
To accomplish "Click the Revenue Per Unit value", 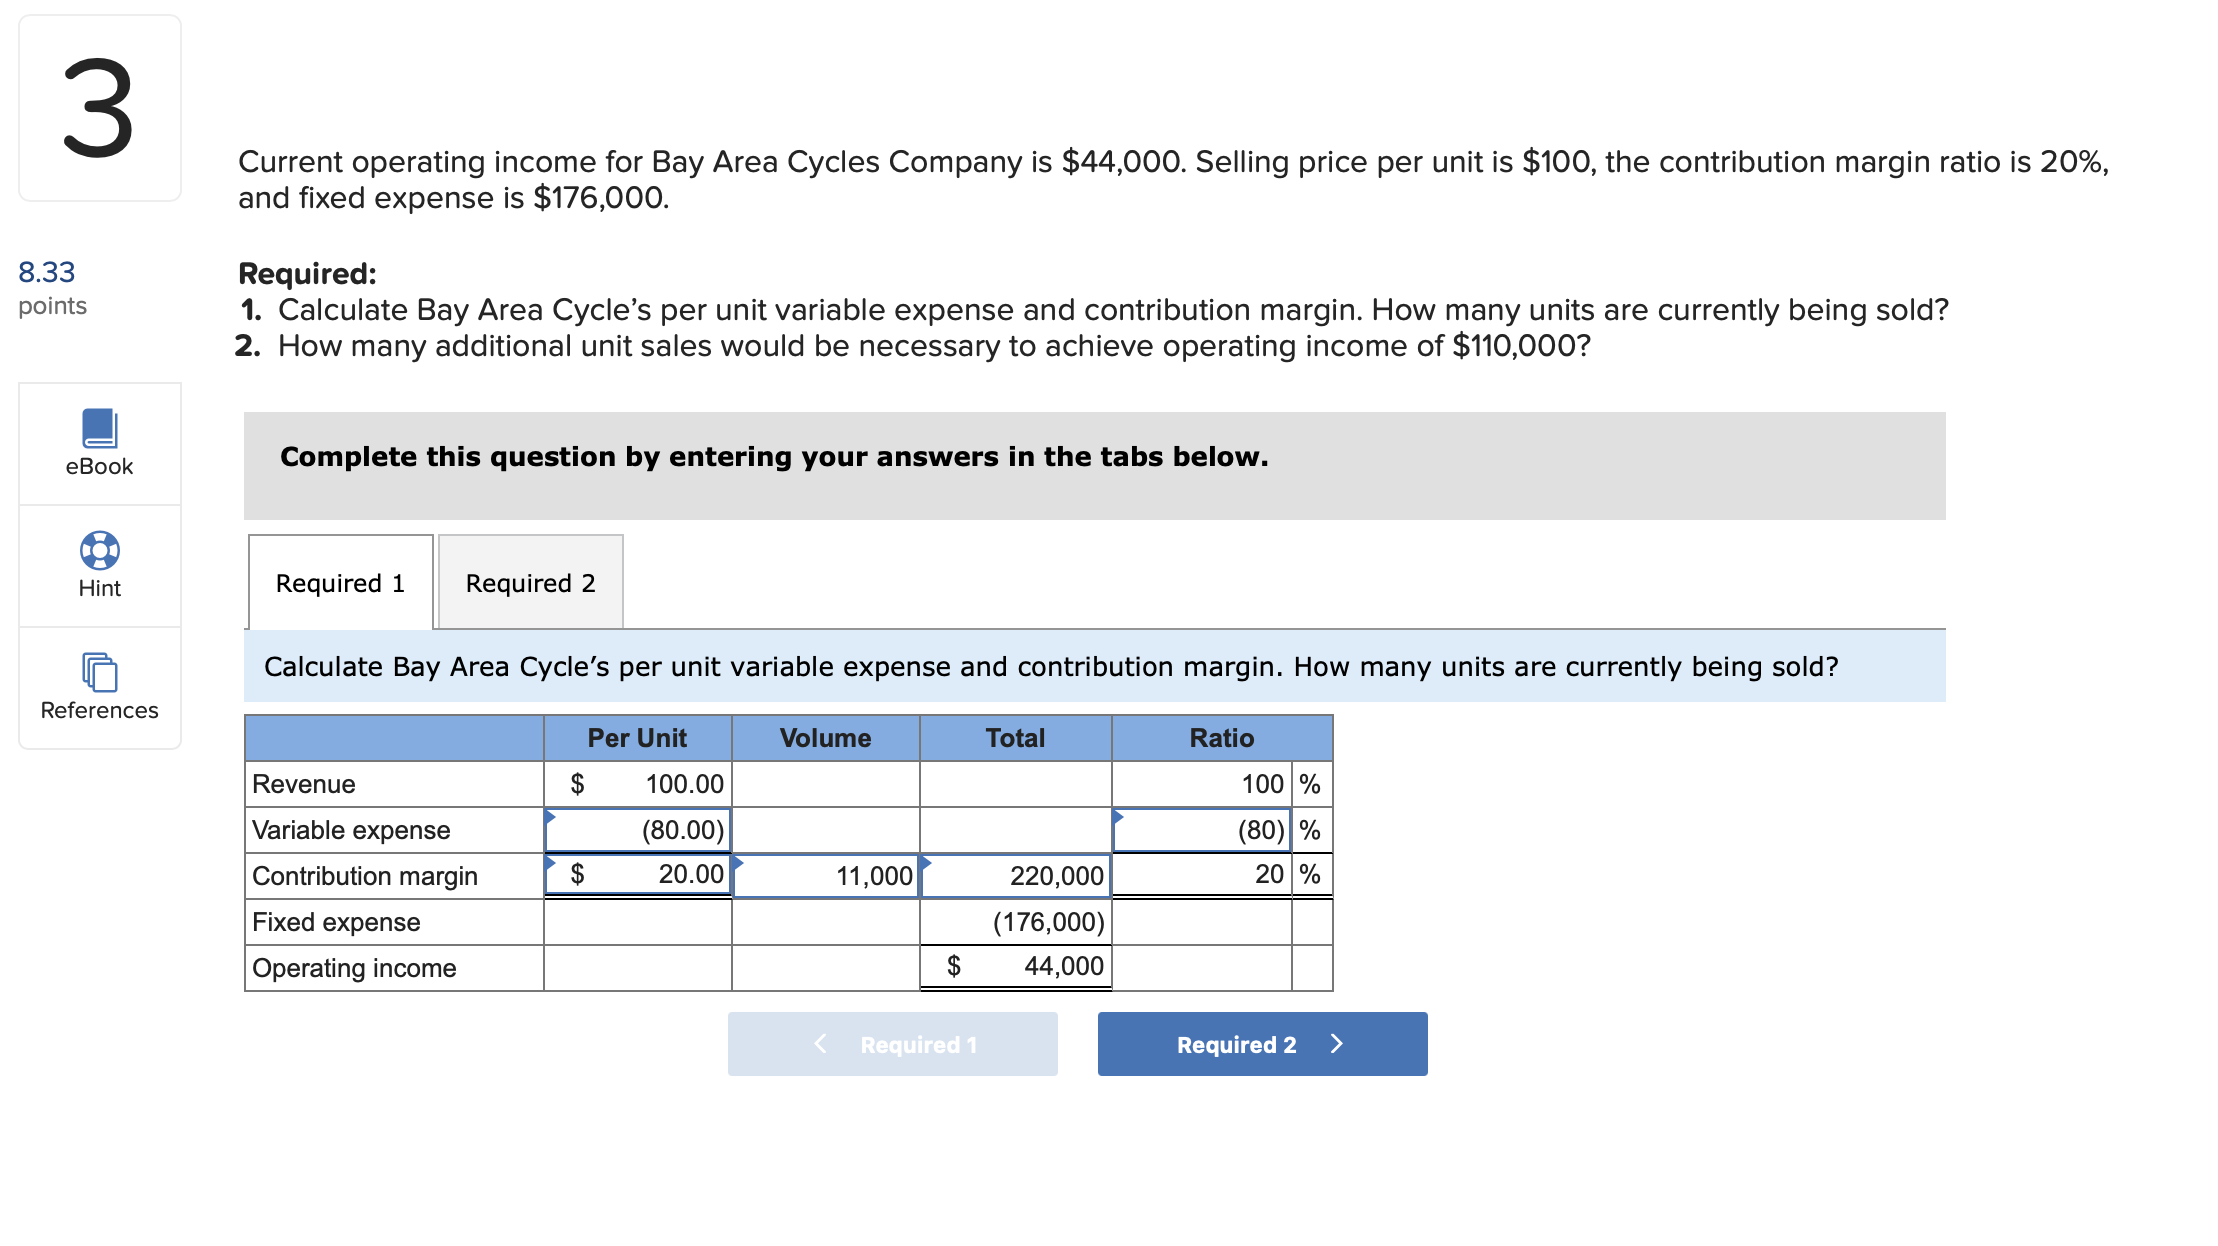I will pyautogui.click(x=637, y=783).
